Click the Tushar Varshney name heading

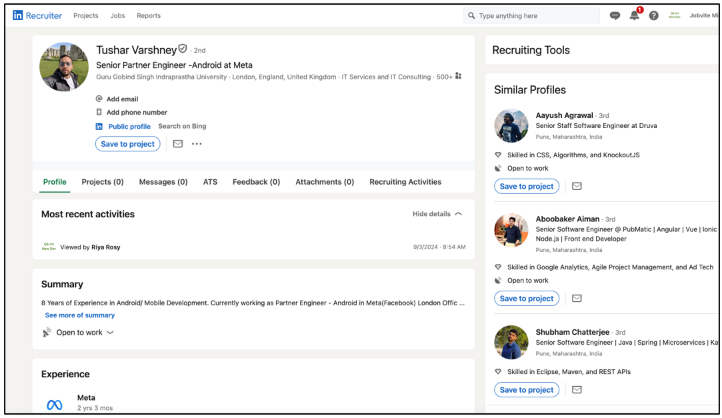tap(136, 50)
